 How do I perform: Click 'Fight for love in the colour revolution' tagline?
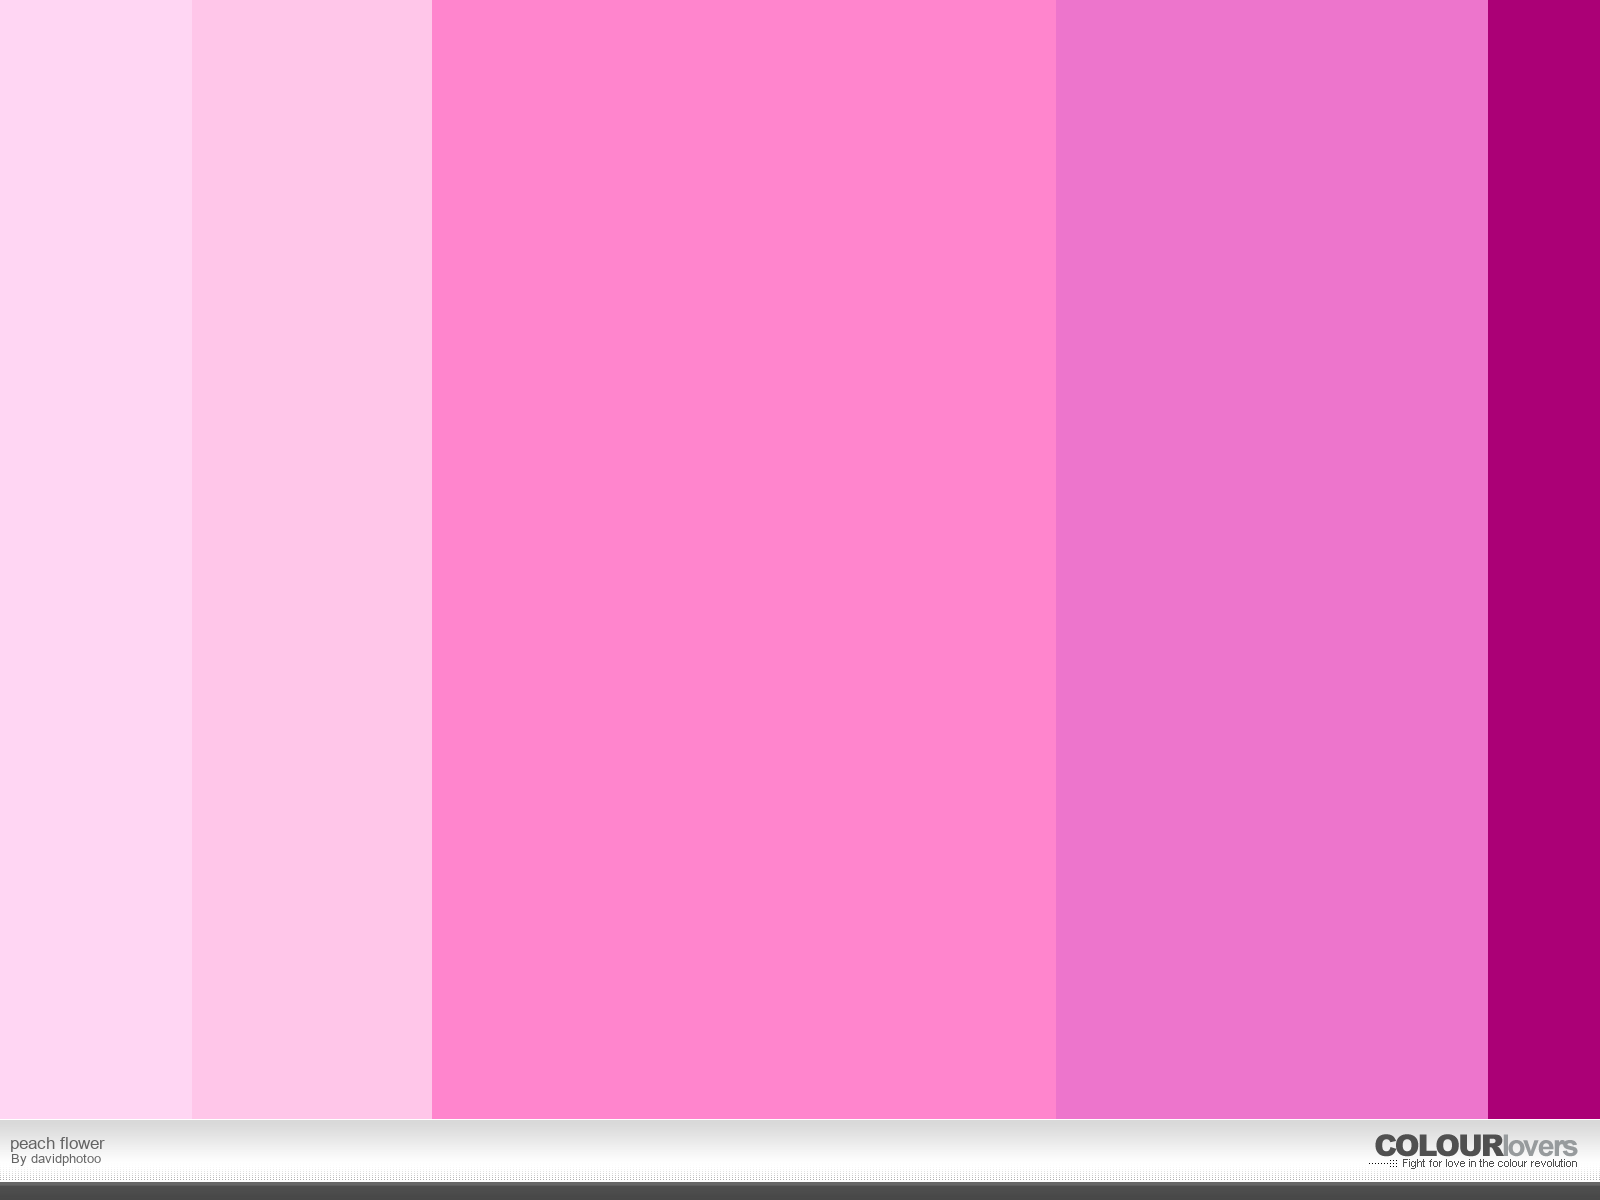click(x=1489, y=1163)
